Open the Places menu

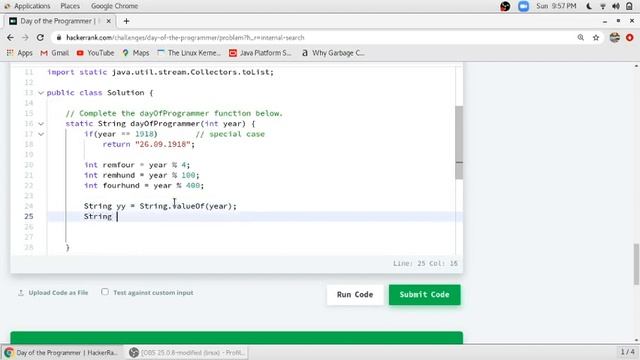(70, 6)
